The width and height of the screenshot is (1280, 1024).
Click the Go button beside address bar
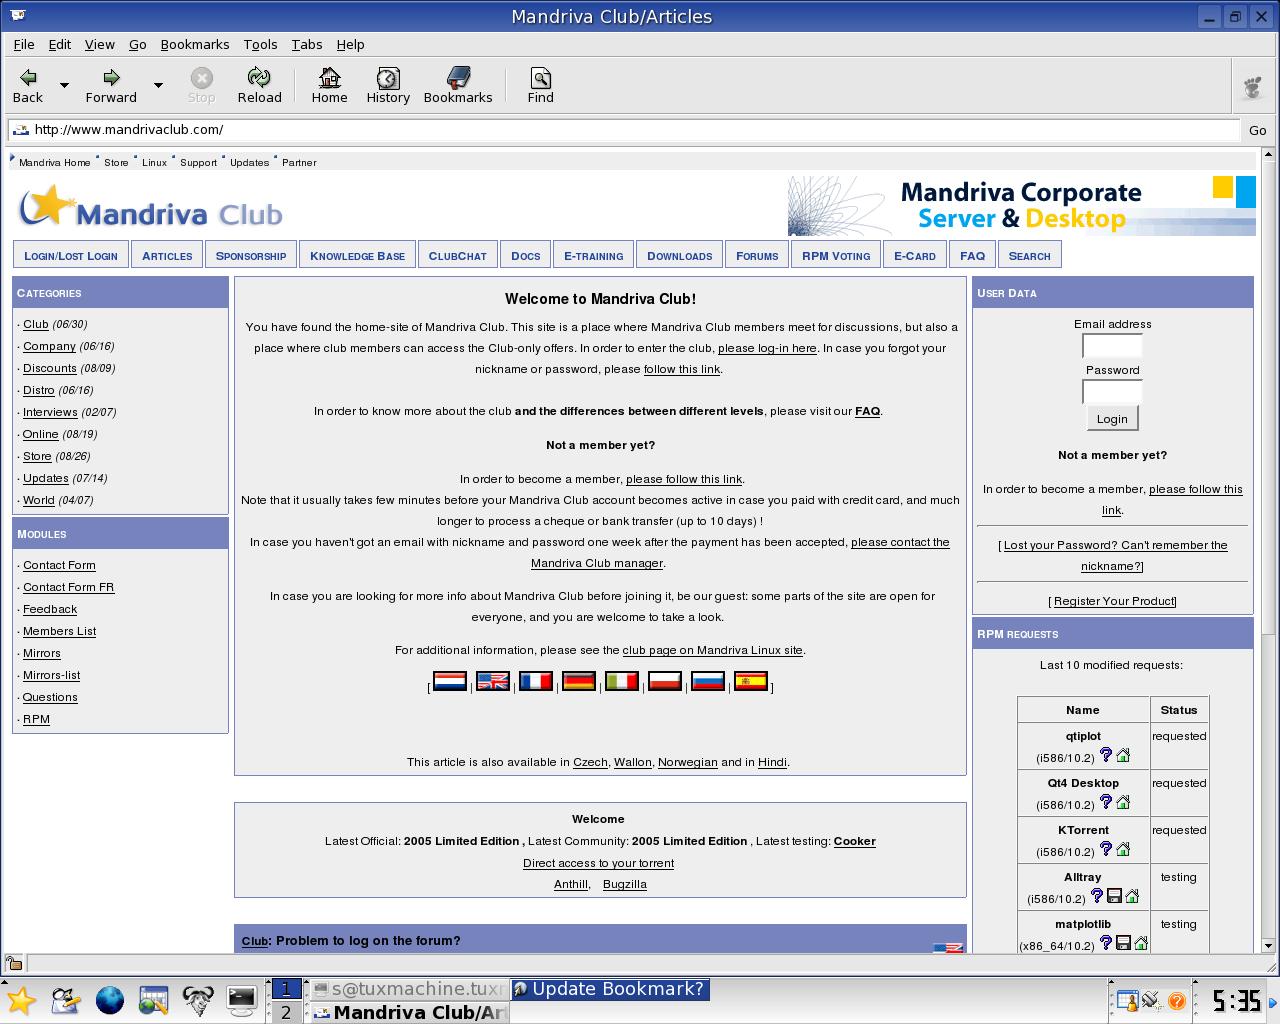point(1258,130)
